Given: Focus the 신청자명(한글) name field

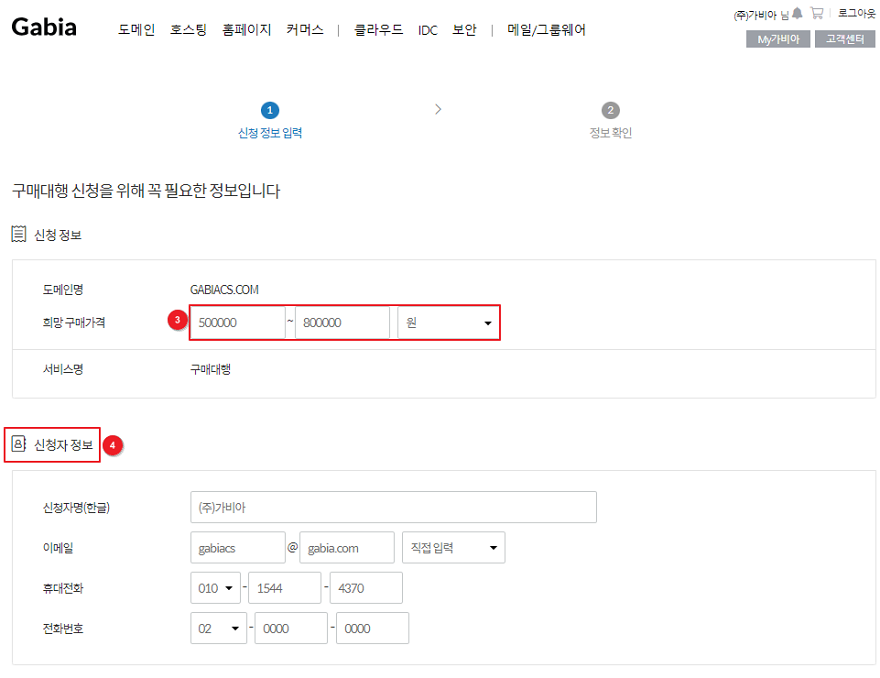Looking at the screenshot, I should 393,507.
